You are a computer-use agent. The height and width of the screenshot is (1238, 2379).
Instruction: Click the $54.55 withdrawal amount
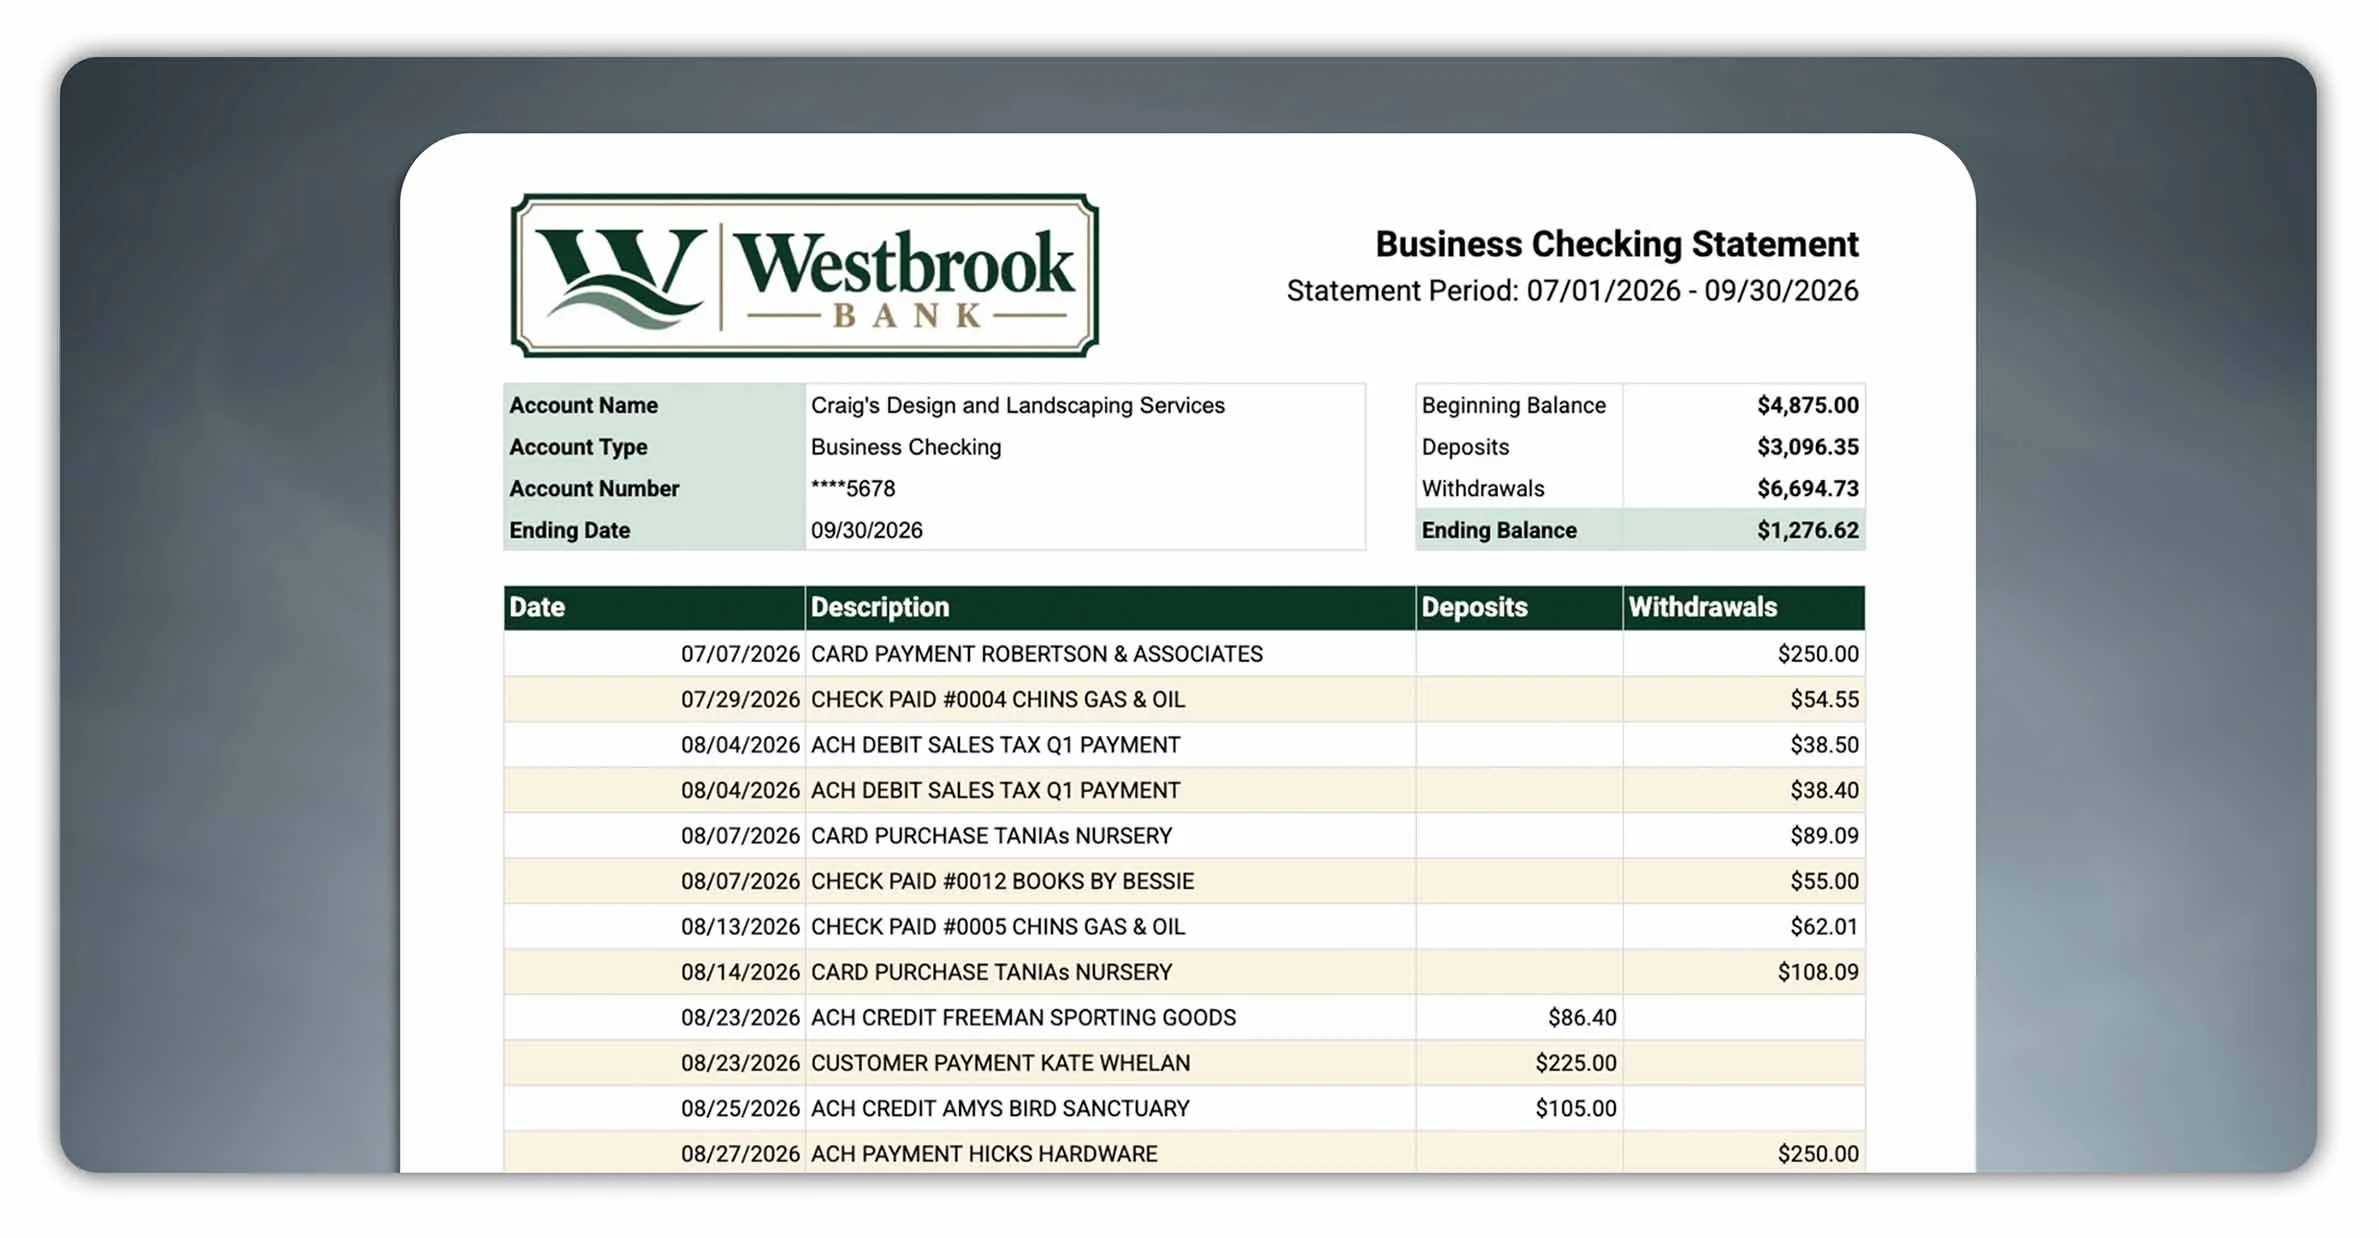1824,700
